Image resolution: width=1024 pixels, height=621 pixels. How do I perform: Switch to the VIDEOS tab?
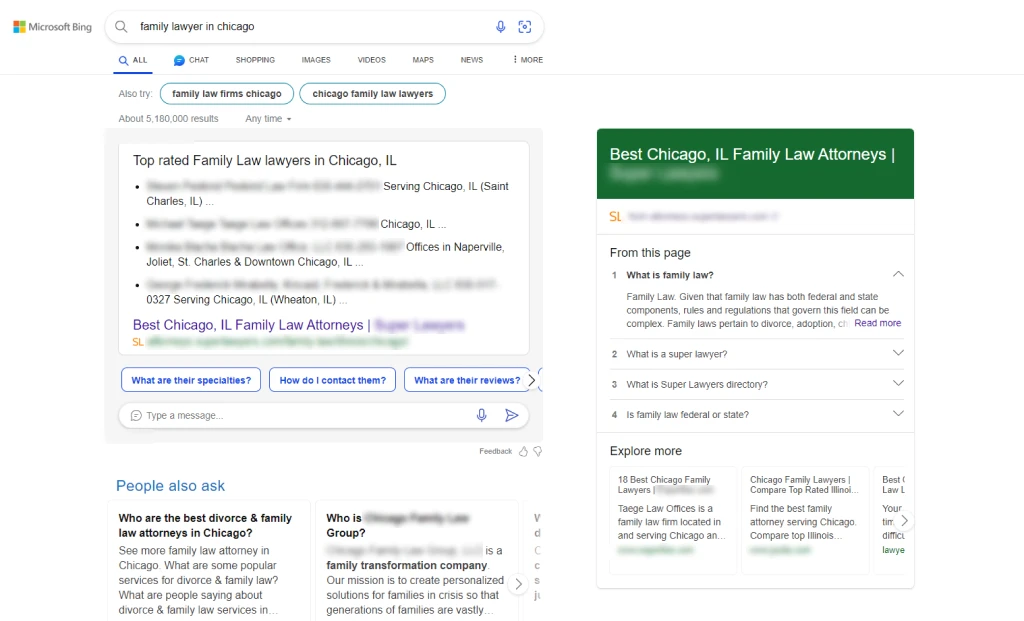pyautogui.click(x=372, y=60)
